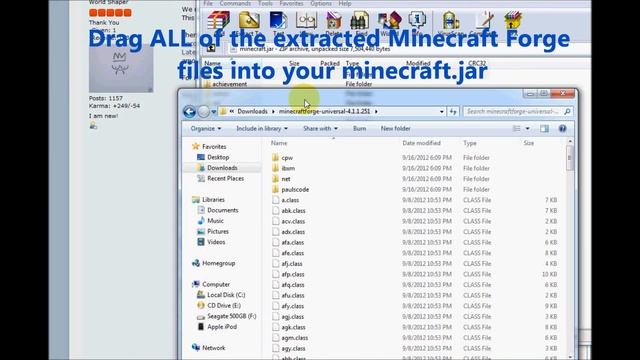Open the WinRAR Favorites menu
Viewport: 640px width, 360px height.
coord(291,3)
